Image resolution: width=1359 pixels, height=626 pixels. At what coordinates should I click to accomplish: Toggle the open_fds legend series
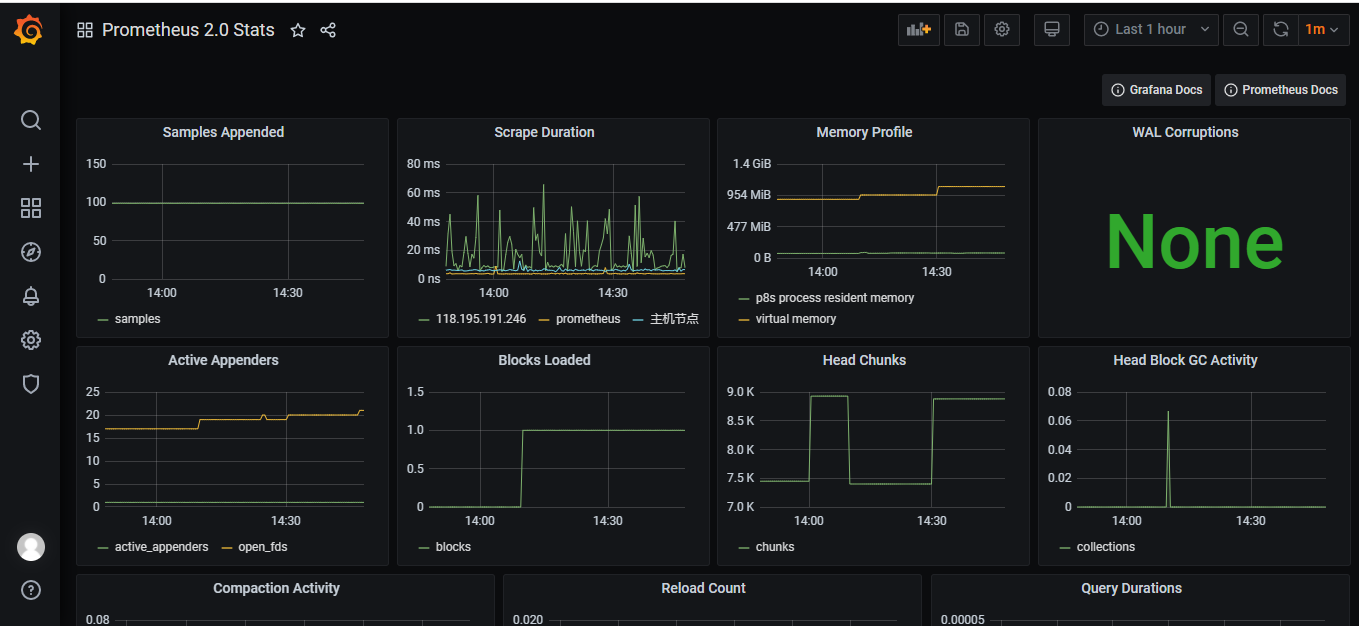262,547
